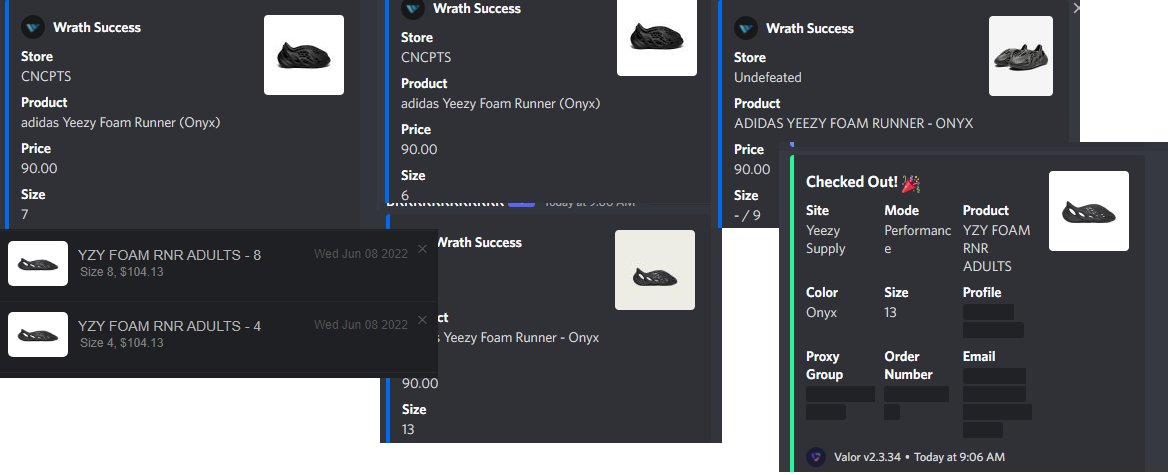
Task: Click the product name in the size 6 CNCPTS card
Action: [x=501, y=103]
